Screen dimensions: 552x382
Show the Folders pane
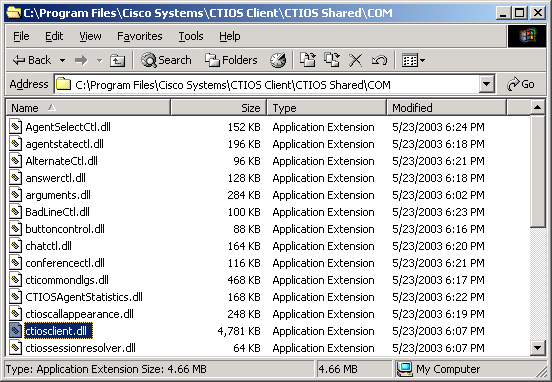pos(231,60)
